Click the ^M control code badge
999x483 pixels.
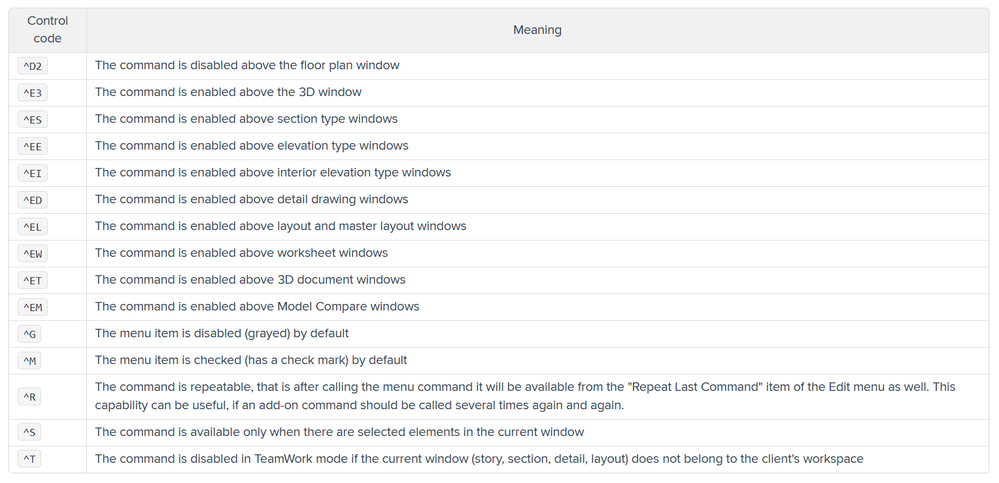coord(30,360)
